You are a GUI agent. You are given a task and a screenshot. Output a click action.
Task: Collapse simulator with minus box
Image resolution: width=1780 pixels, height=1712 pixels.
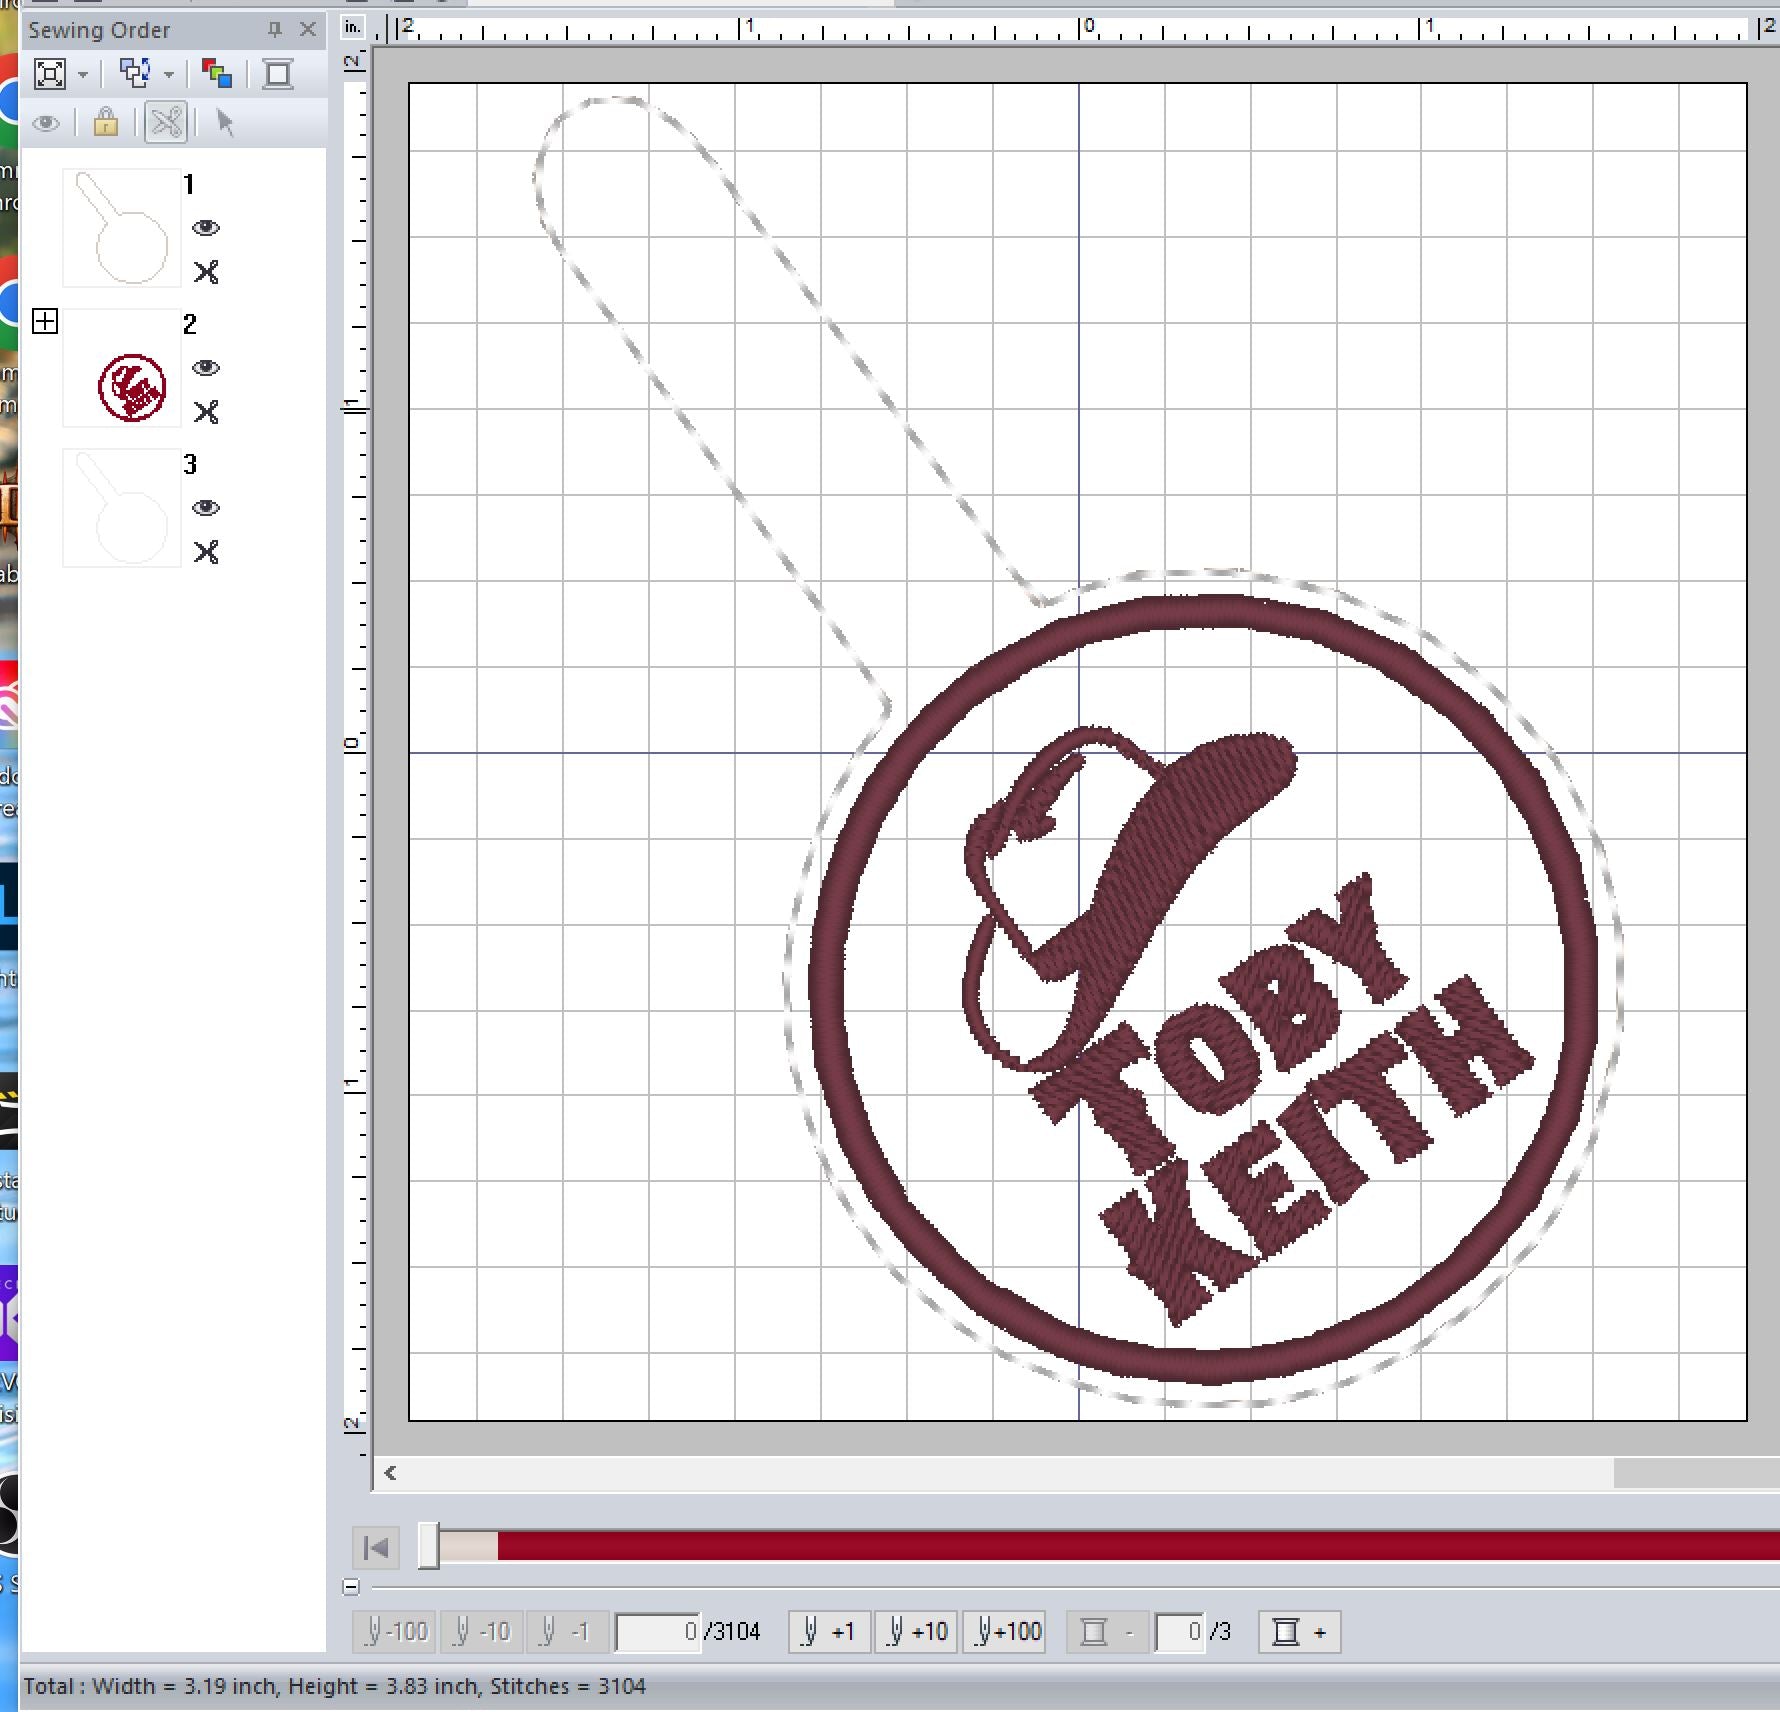click(x=351, y=1587)
